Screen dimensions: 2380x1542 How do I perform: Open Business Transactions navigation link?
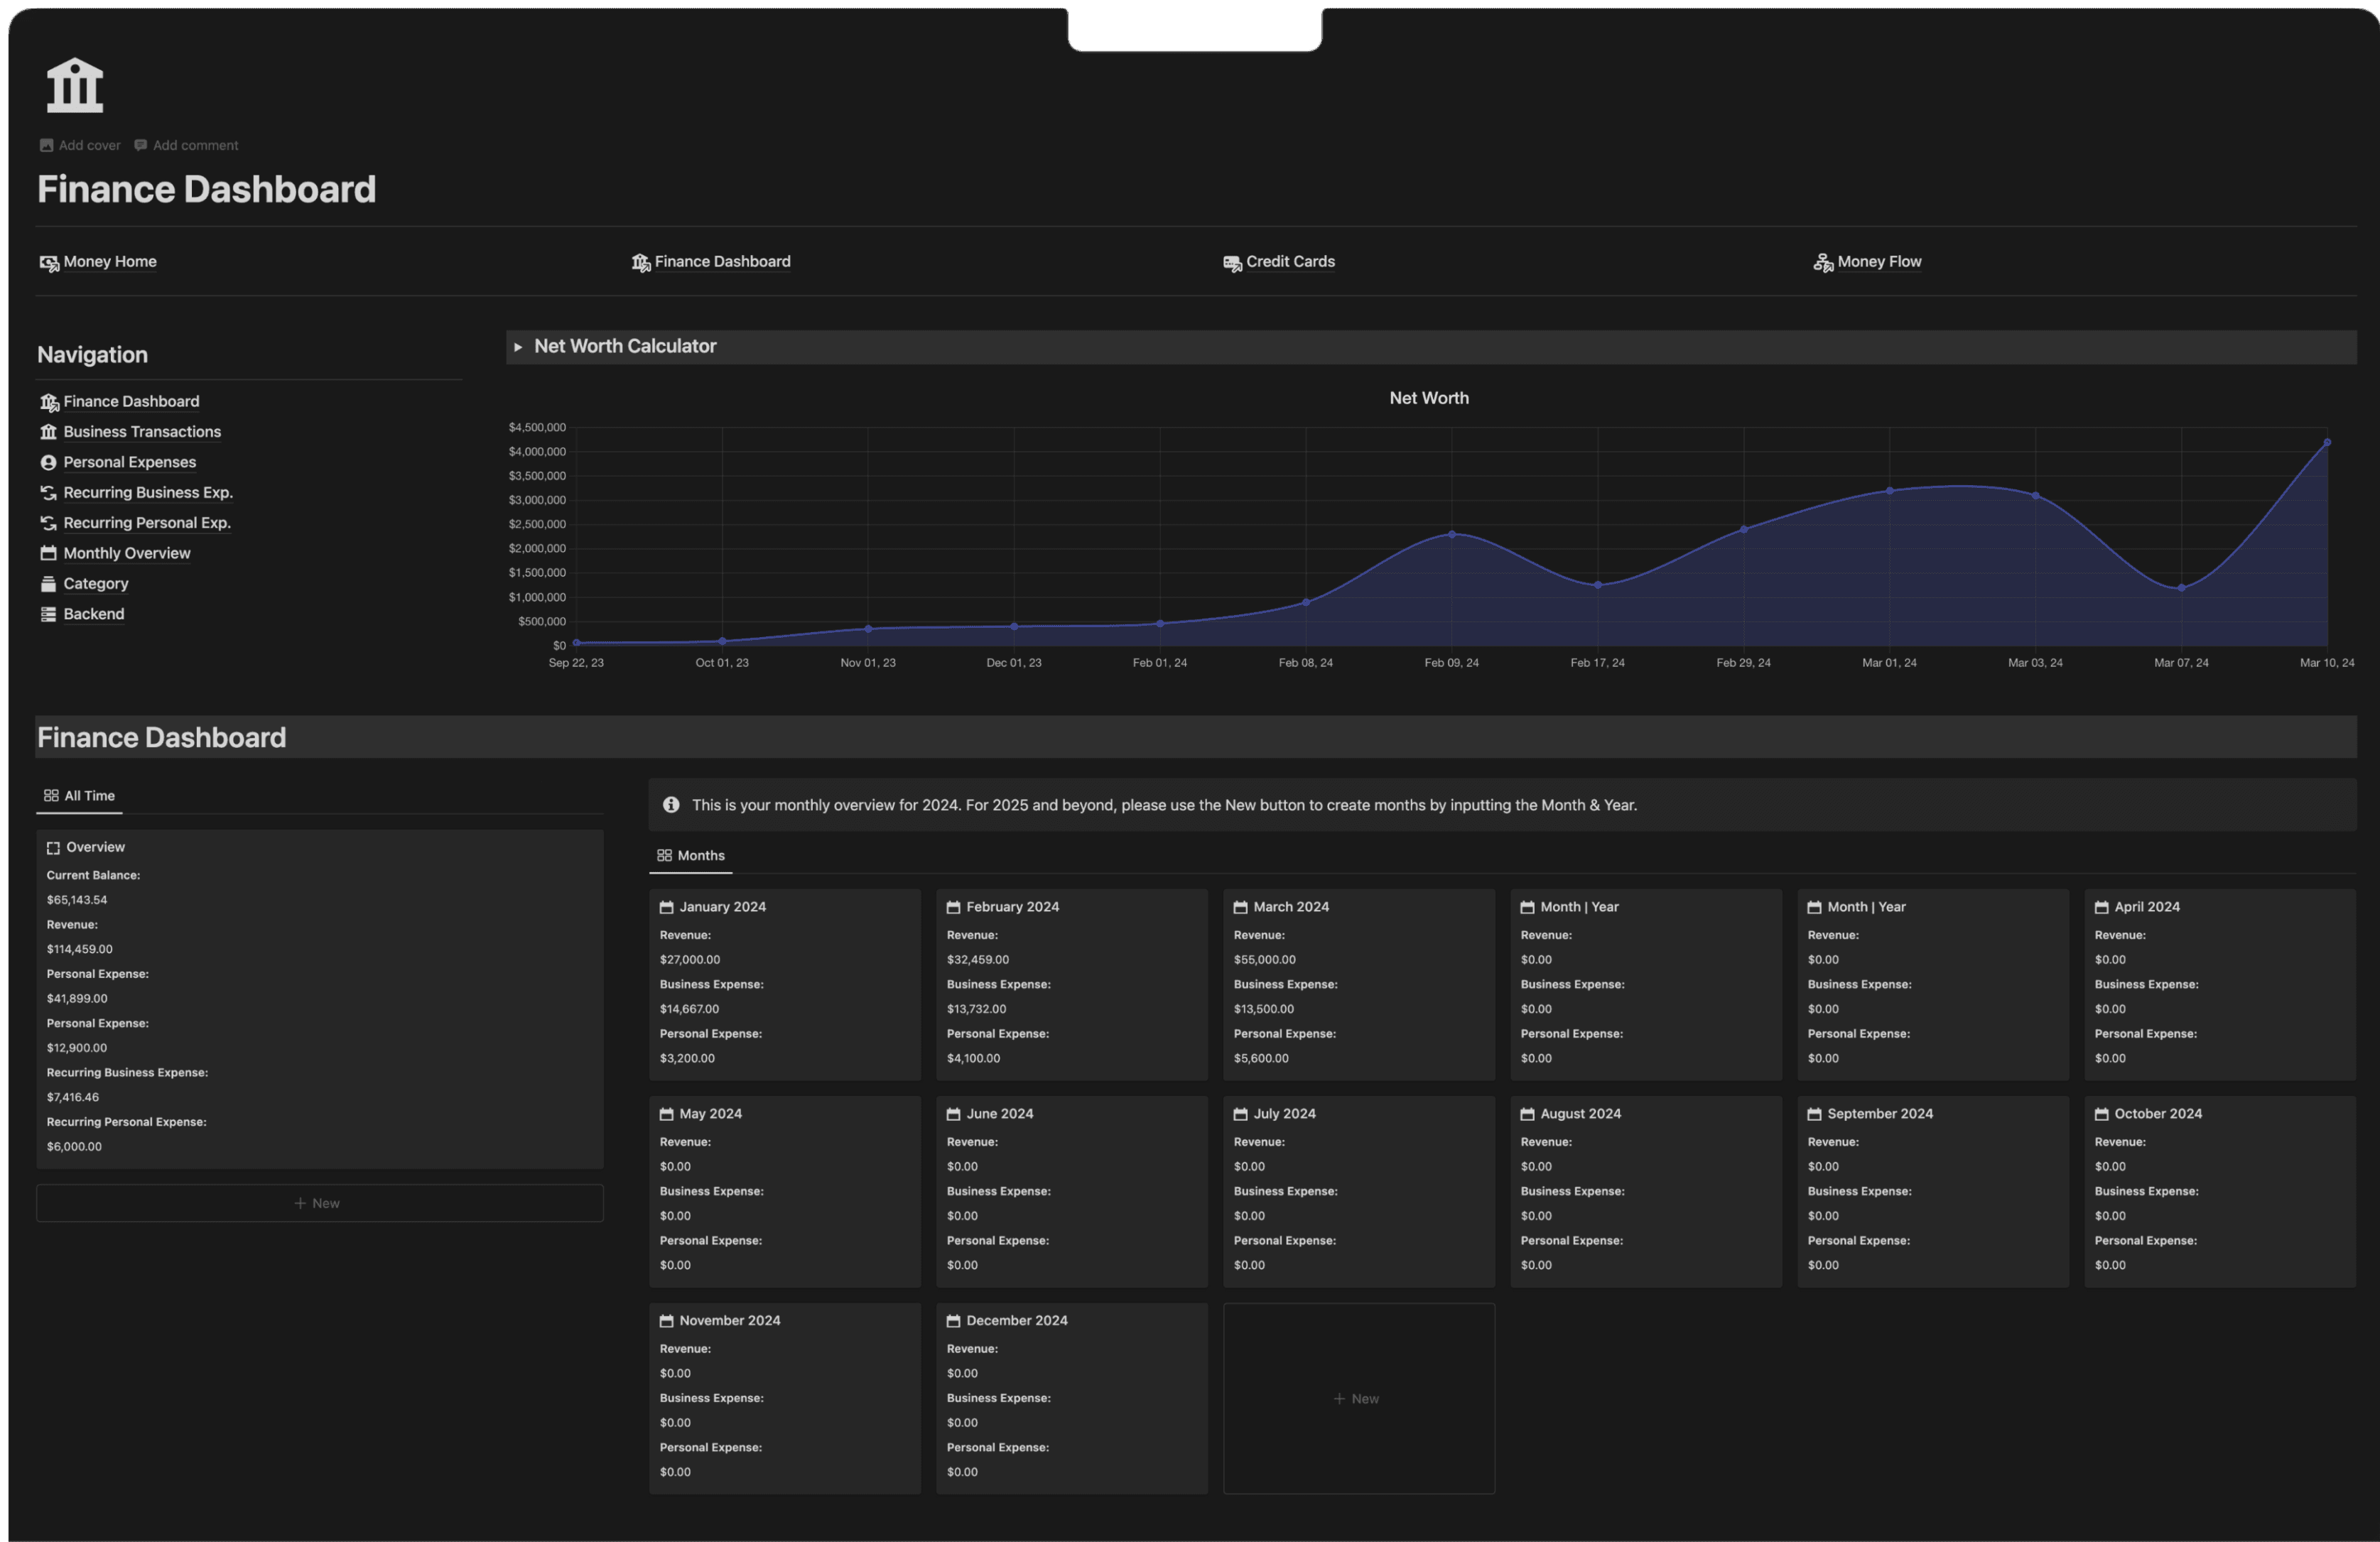(142, 432)
